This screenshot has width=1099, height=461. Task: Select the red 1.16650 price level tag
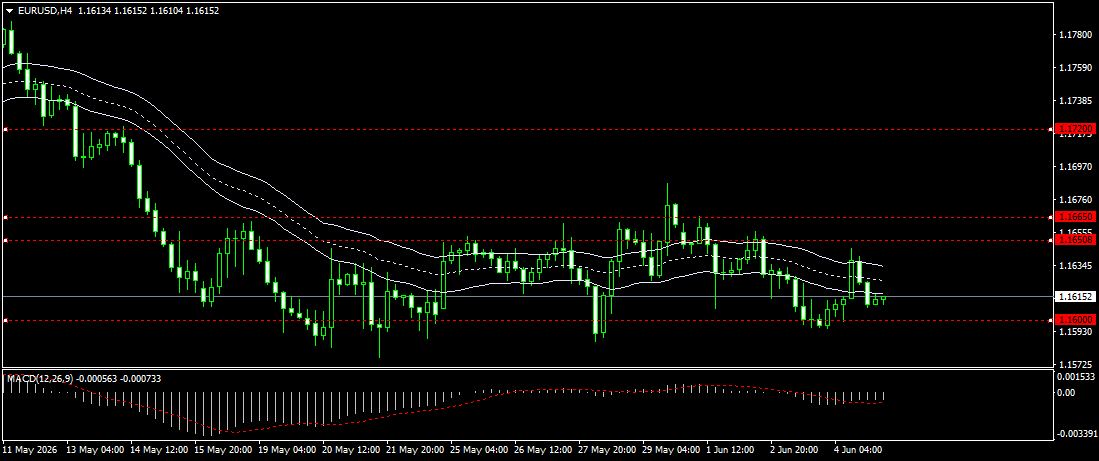click(x=1073, y=217)
